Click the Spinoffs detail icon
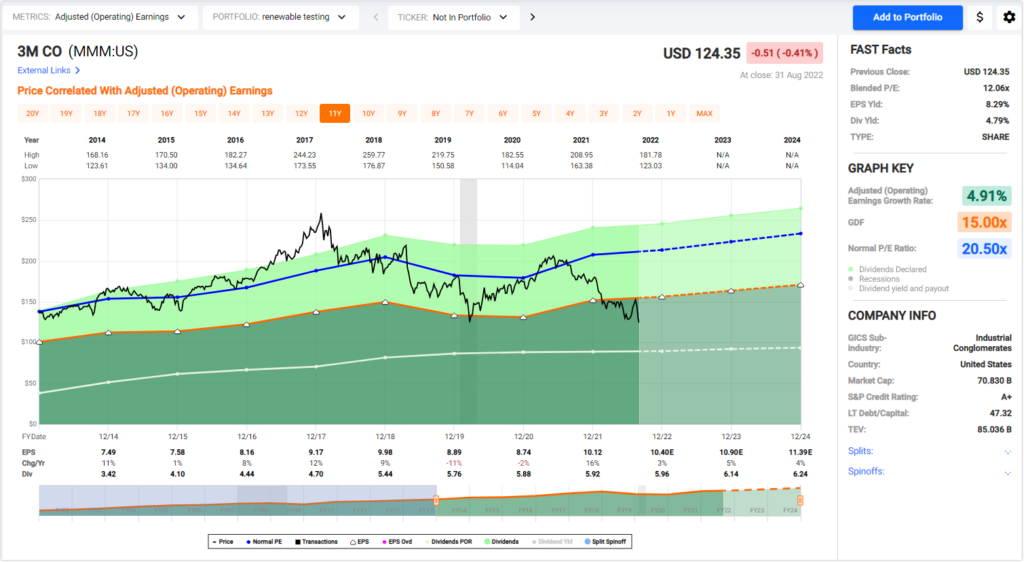The width and height of the screenshot is (1024, 562). point(1008,472)
